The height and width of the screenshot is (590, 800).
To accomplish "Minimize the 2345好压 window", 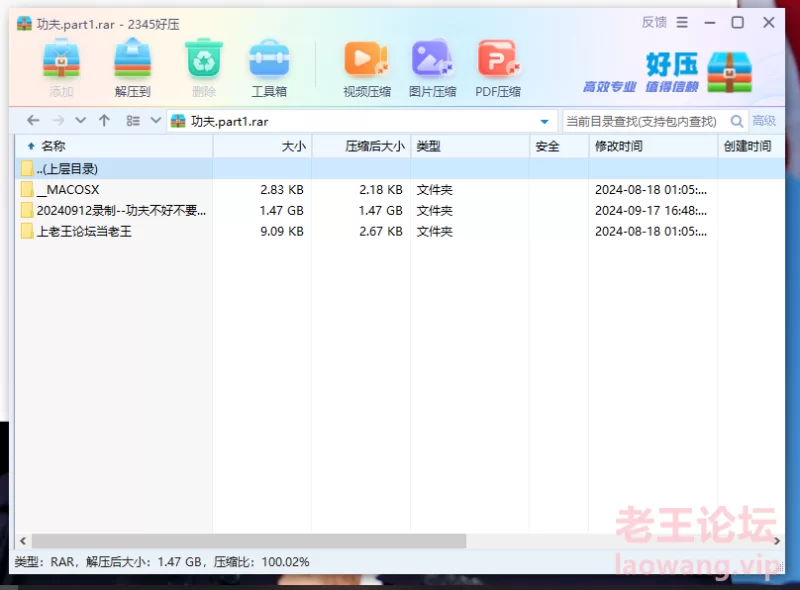I will (x=710, y=22).
